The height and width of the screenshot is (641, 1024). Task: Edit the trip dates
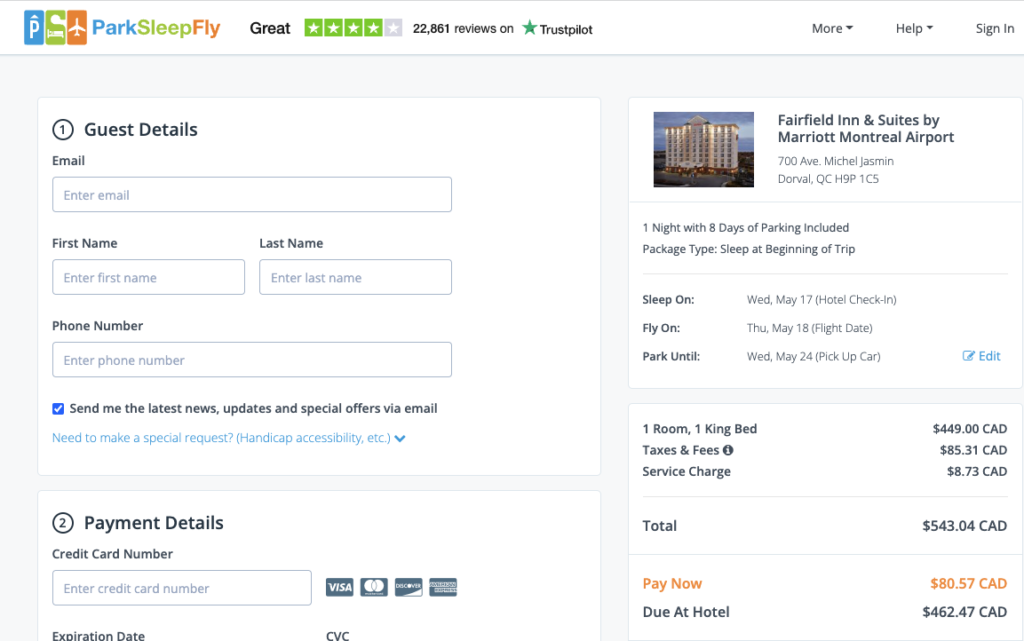[x=981, y=356]
